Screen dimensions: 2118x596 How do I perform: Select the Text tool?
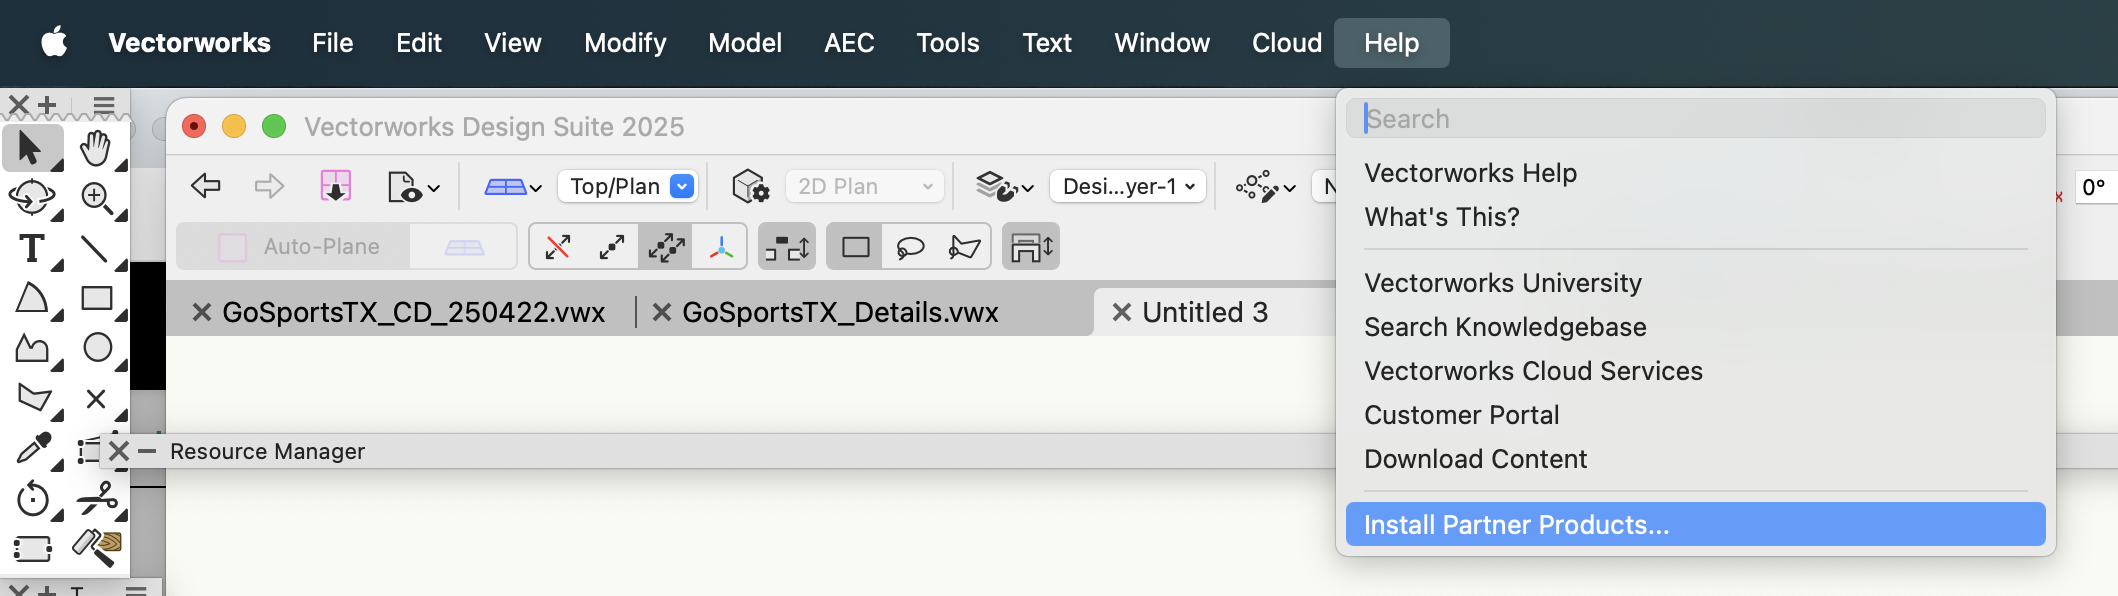(31, 248)
